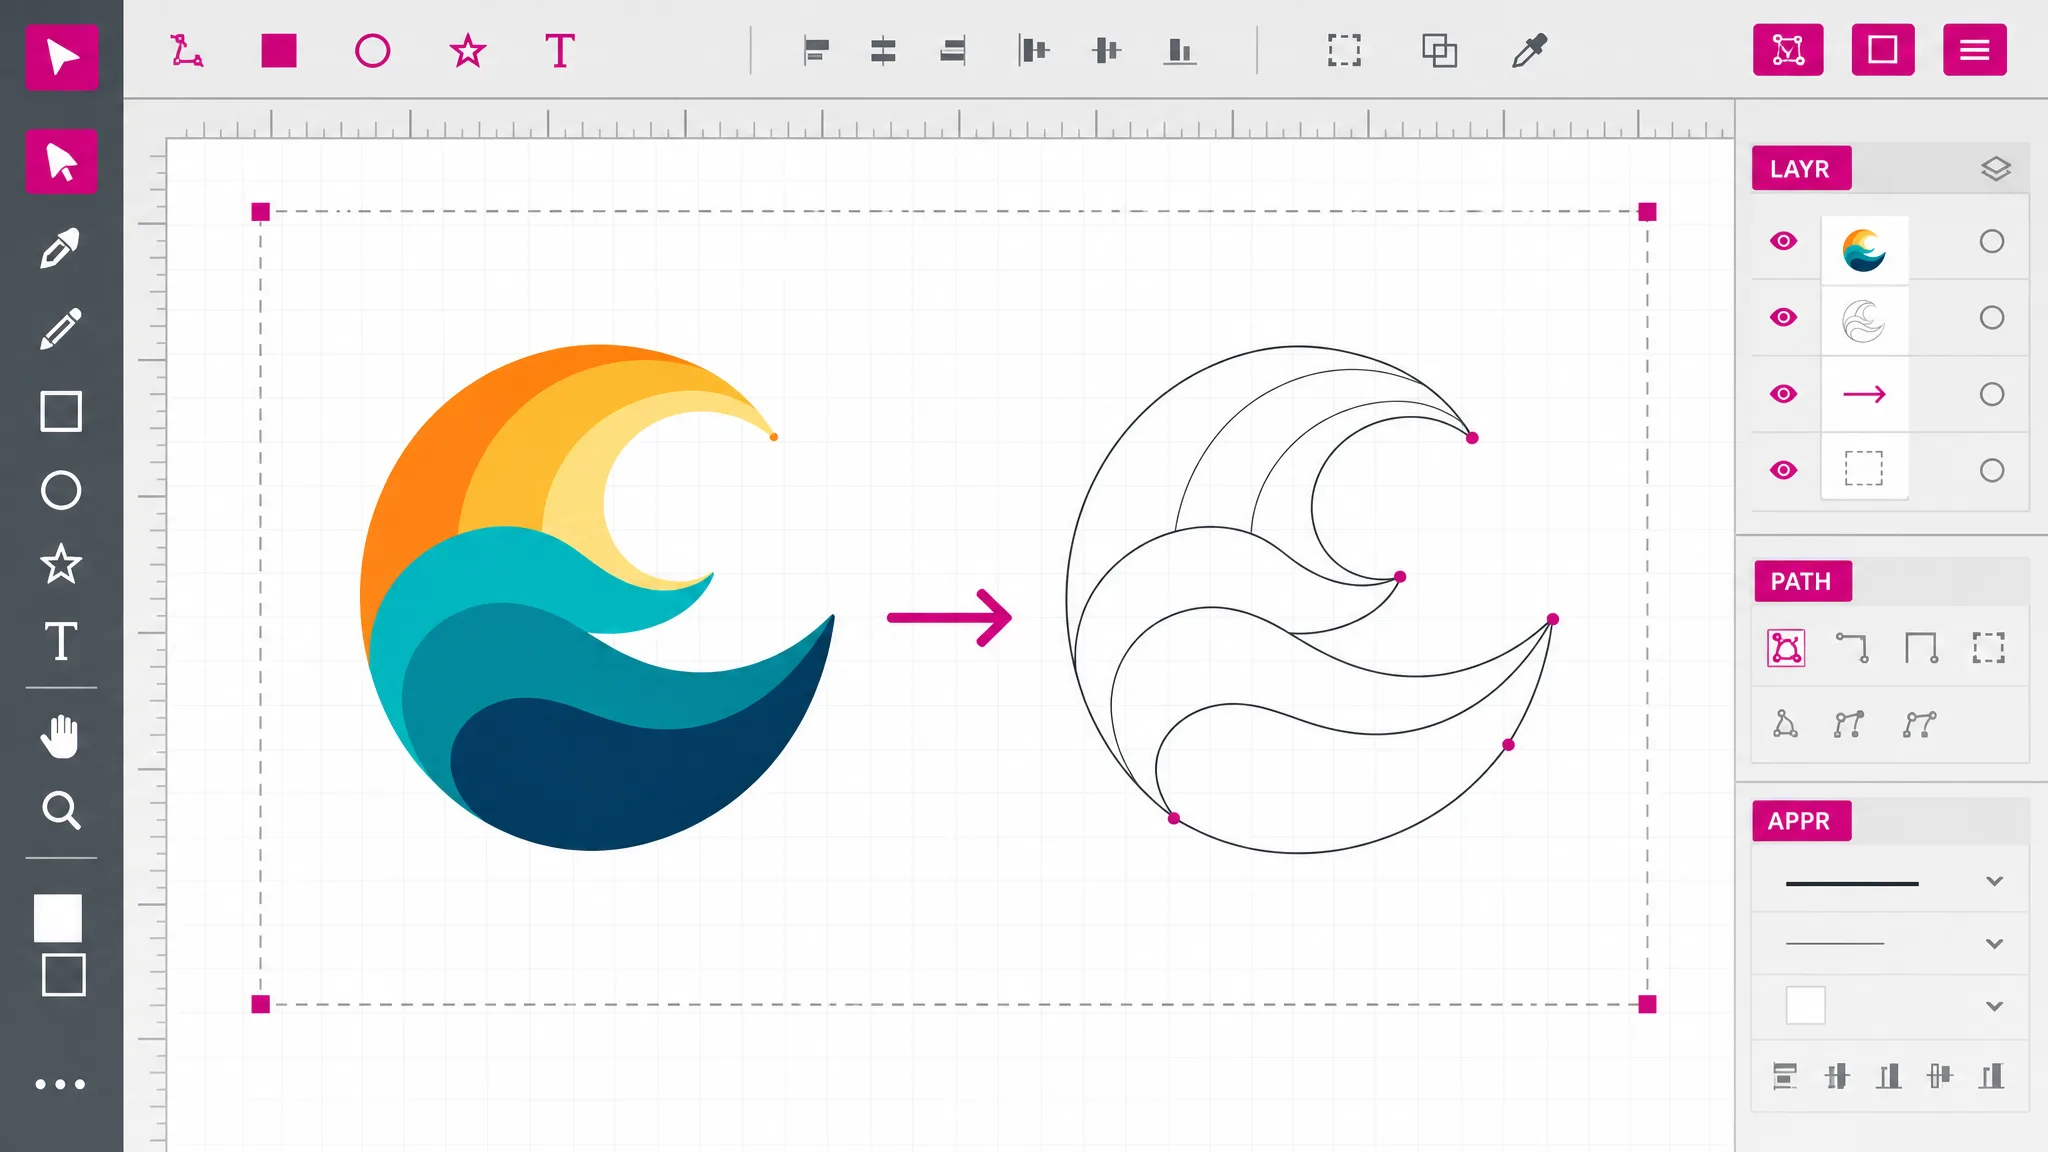
Task: Select the pencil tool in sidebar
Action: 60,329
